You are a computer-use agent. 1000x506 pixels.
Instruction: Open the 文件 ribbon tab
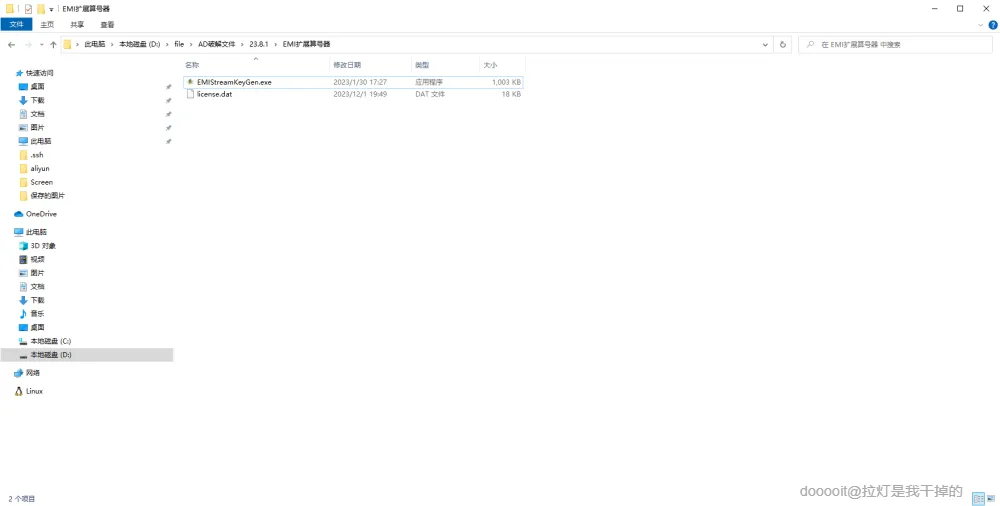click(x=17, y=24)
